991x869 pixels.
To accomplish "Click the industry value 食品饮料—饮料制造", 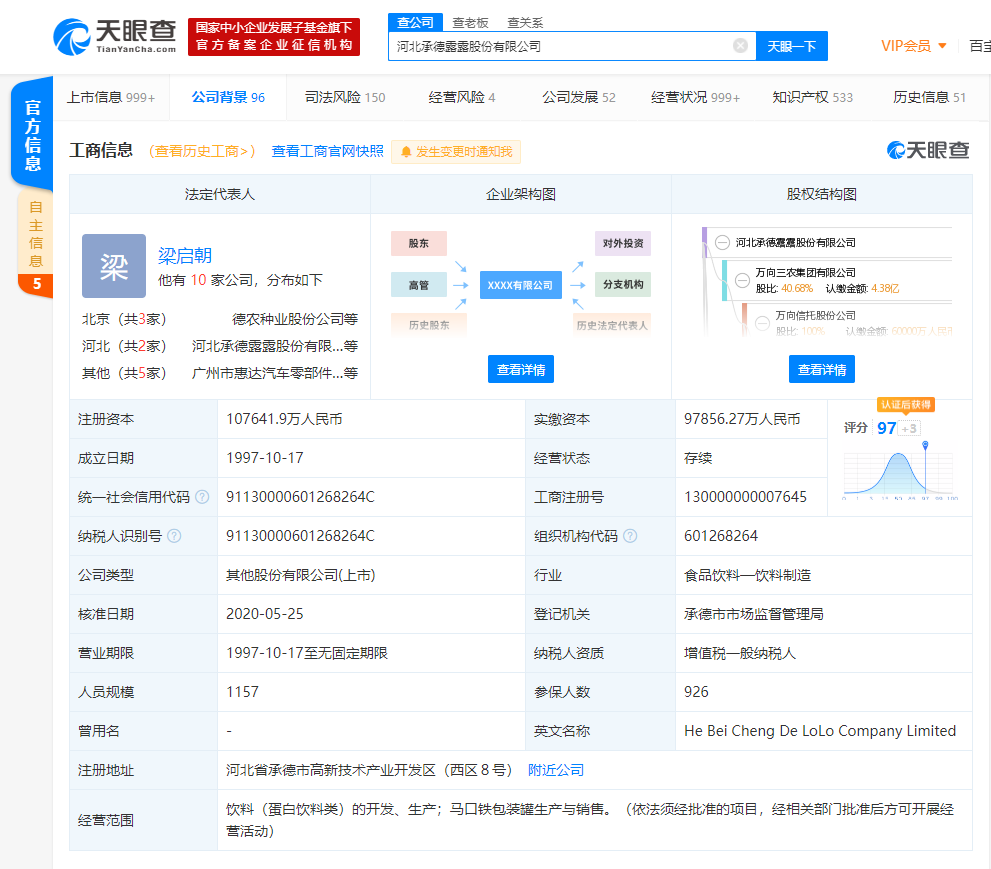I will pyautogui.click(x=747, y=575).
